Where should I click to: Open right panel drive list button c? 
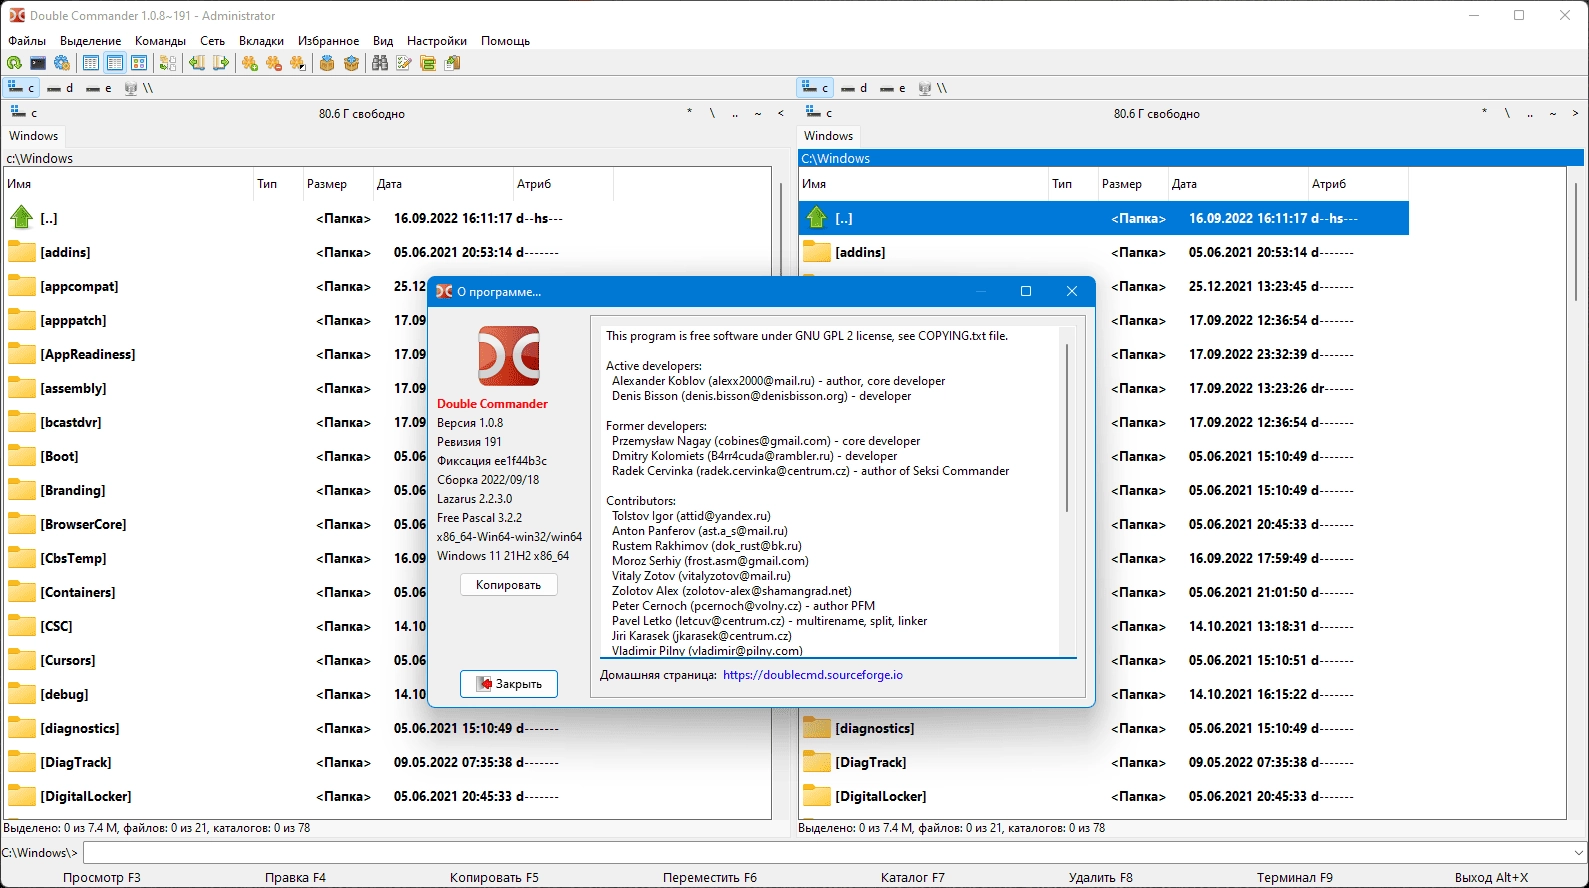coord(819,113)
